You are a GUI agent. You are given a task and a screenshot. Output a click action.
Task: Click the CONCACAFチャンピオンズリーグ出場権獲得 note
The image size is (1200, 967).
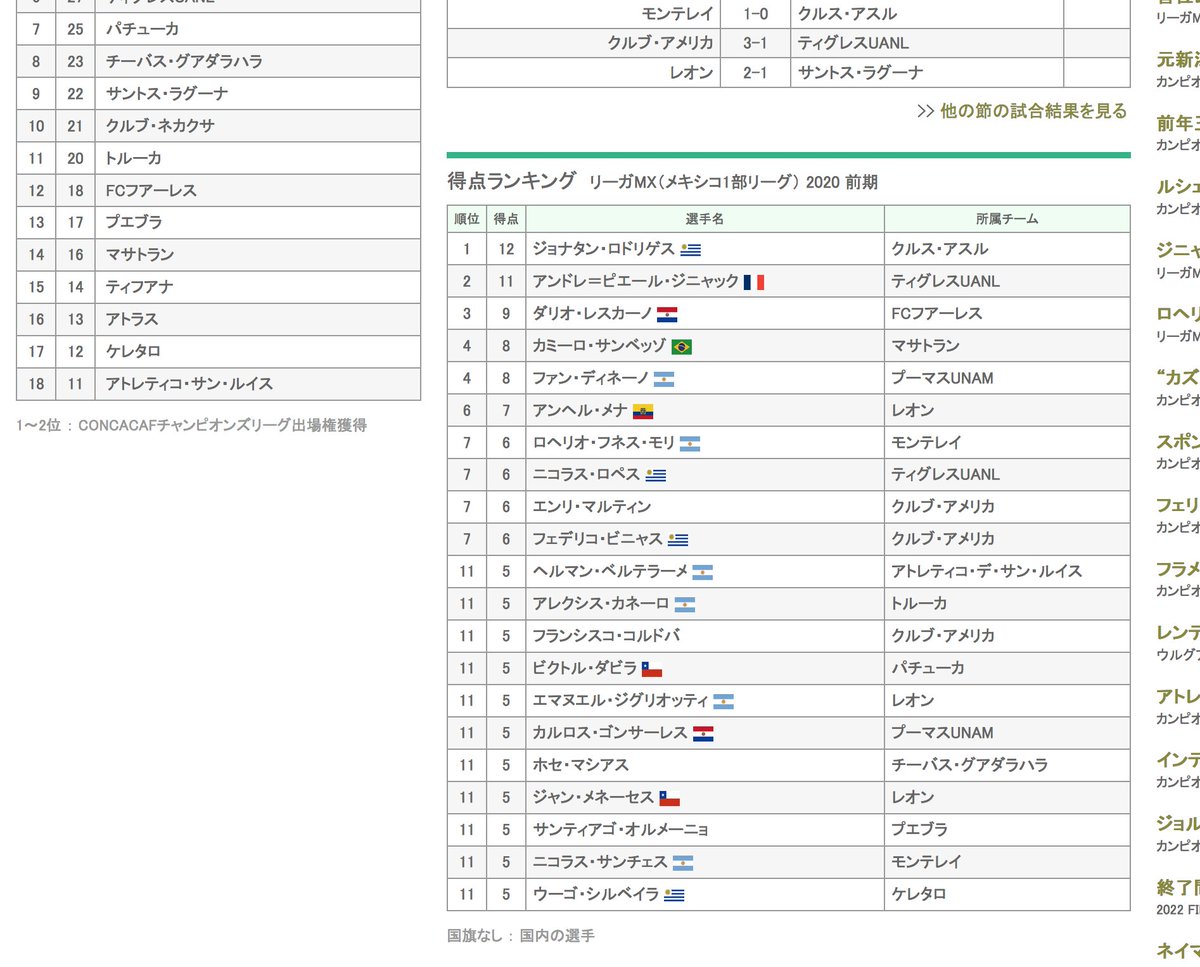191,425
